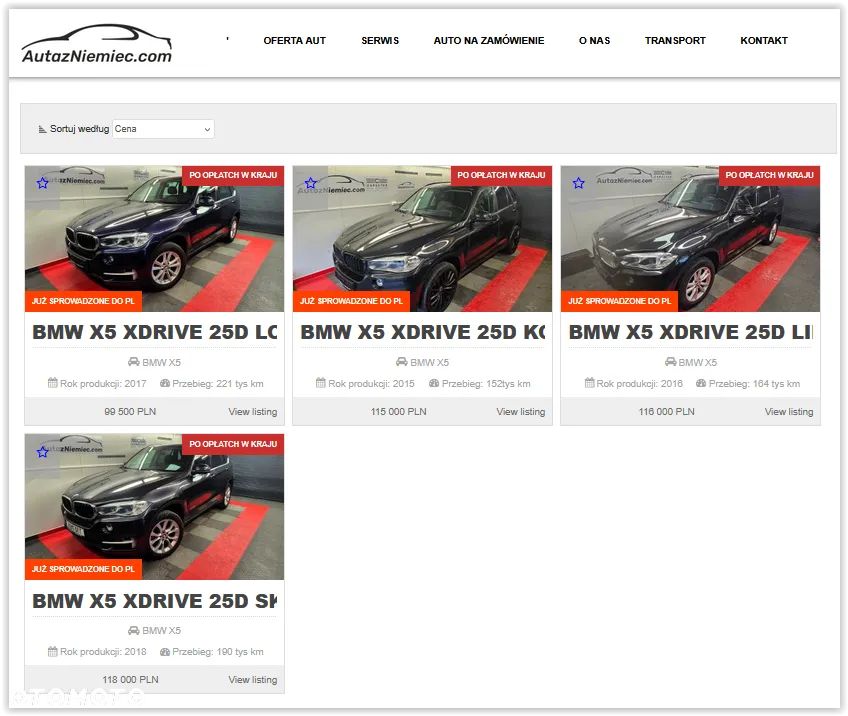Viewport: 848px width, 716px height.
Task: Click JUŻ SPROWADZONE DO PL badge on 2018 car
Action: coord(83,569)
